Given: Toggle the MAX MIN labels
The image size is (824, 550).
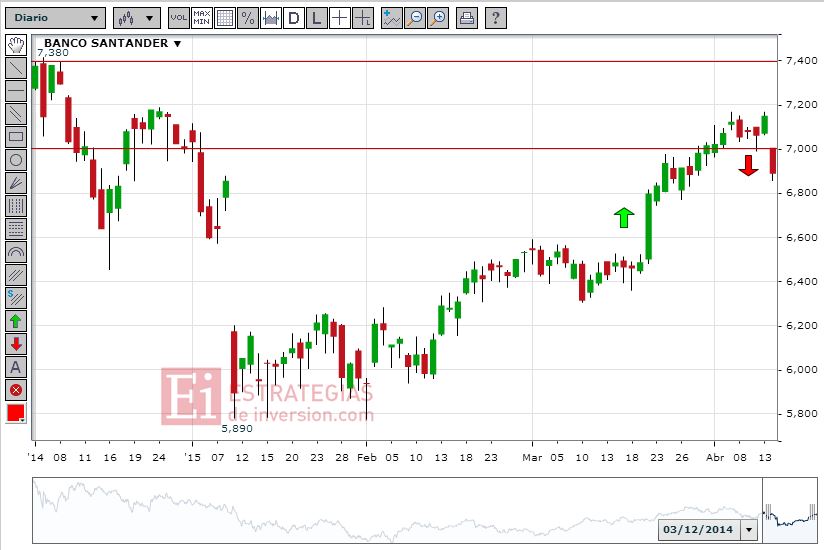Looking at the screenshot, I should point(202,18).
